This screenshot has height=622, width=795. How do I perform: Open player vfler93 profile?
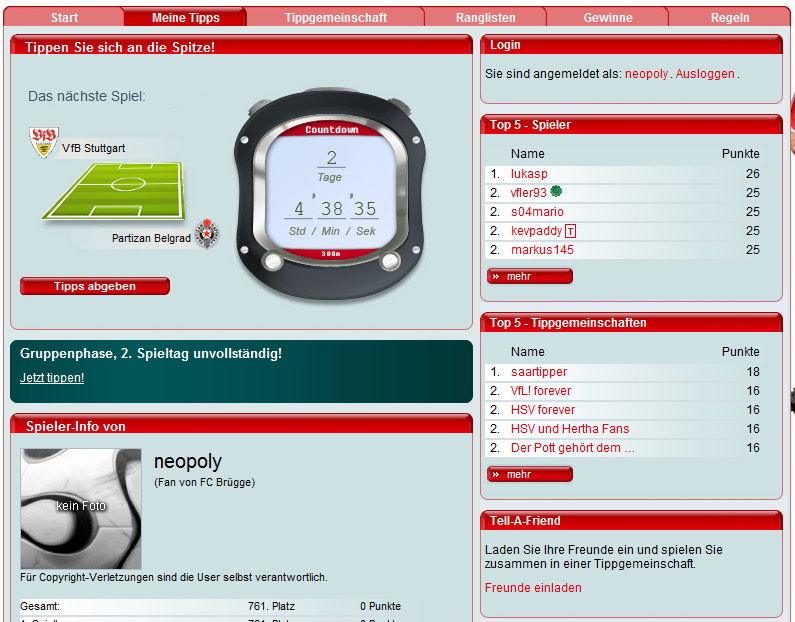coord(528,193)
